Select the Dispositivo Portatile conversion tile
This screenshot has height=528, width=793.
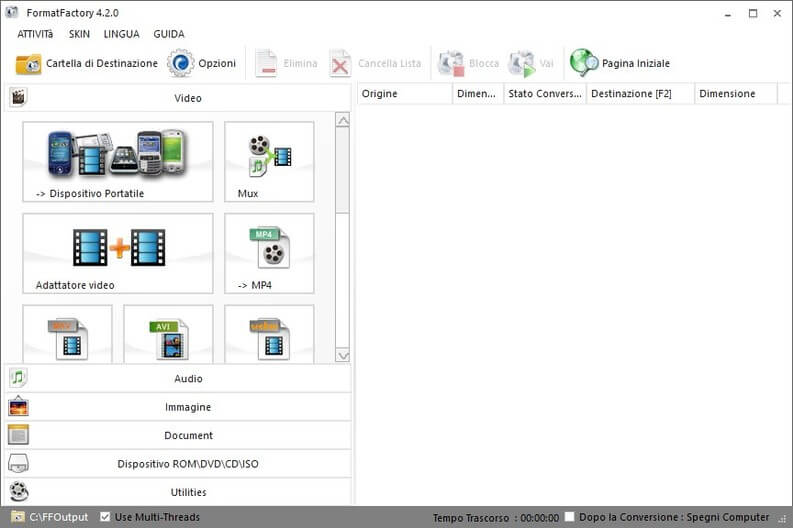(x=118, y=162)
